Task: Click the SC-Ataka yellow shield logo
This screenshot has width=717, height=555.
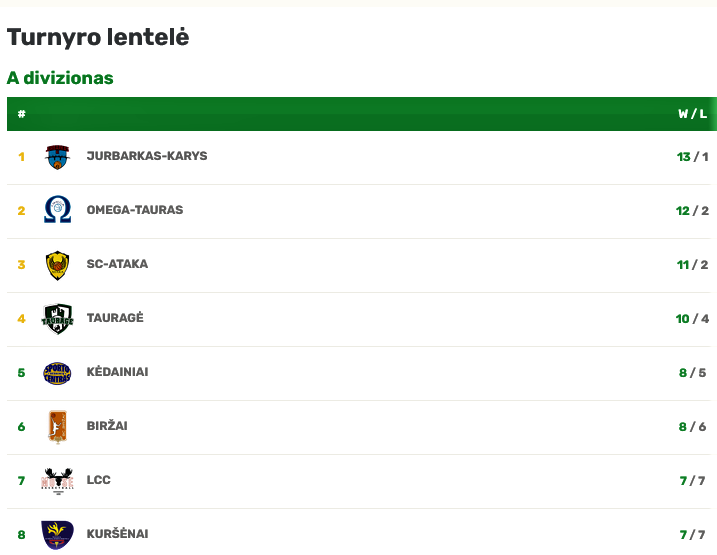Action: point(57,265)
